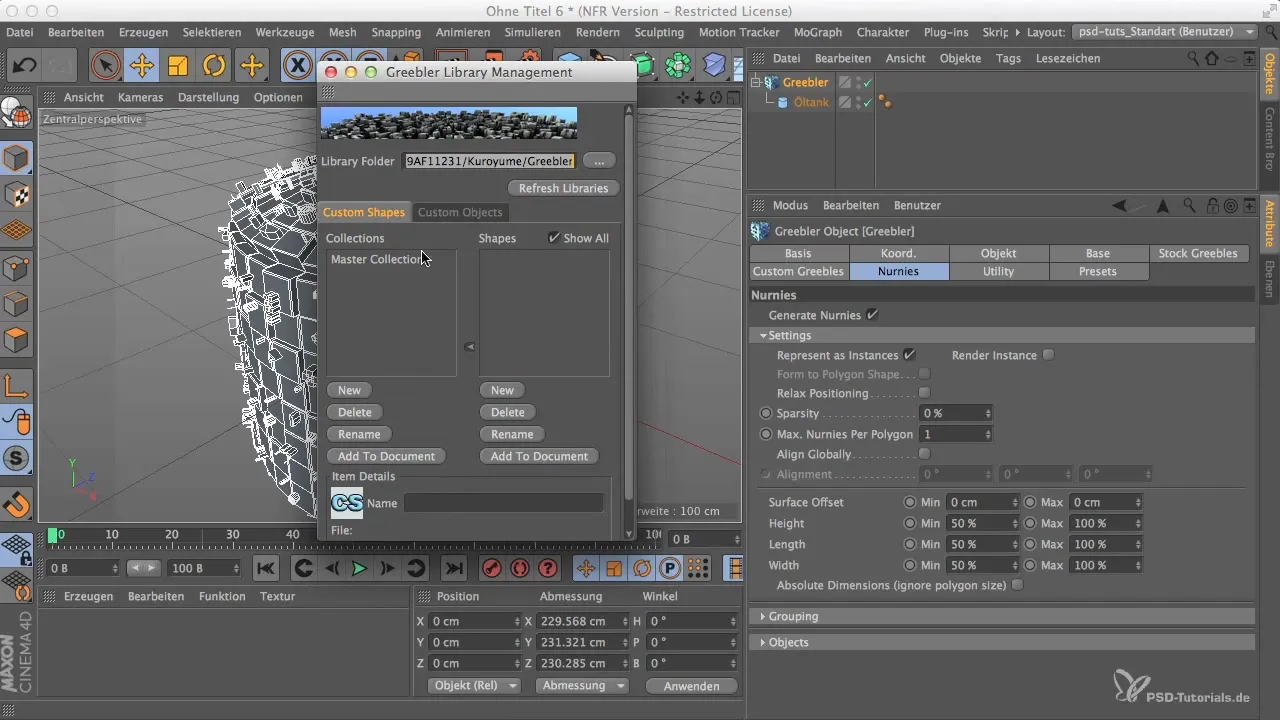Open the Simulieren menu
Viewport: 1280px width, 720px height.
click(x=532, y=32)
